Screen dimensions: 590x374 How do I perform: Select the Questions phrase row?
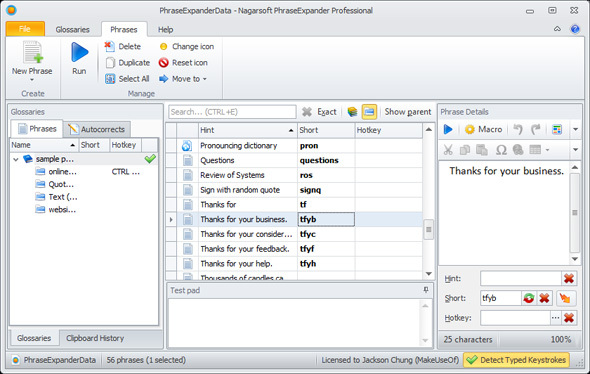(294, 160)
